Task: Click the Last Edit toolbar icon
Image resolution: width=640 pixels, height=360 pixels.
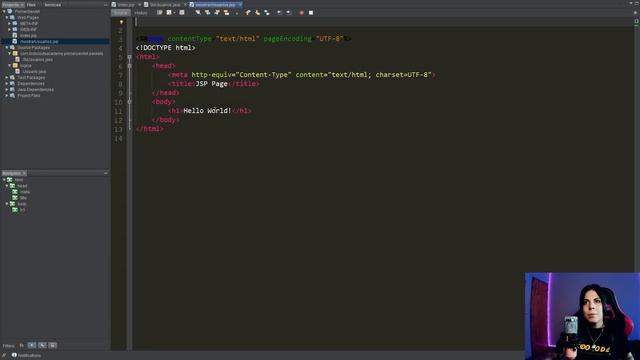Action: click(x=160, y=13)
